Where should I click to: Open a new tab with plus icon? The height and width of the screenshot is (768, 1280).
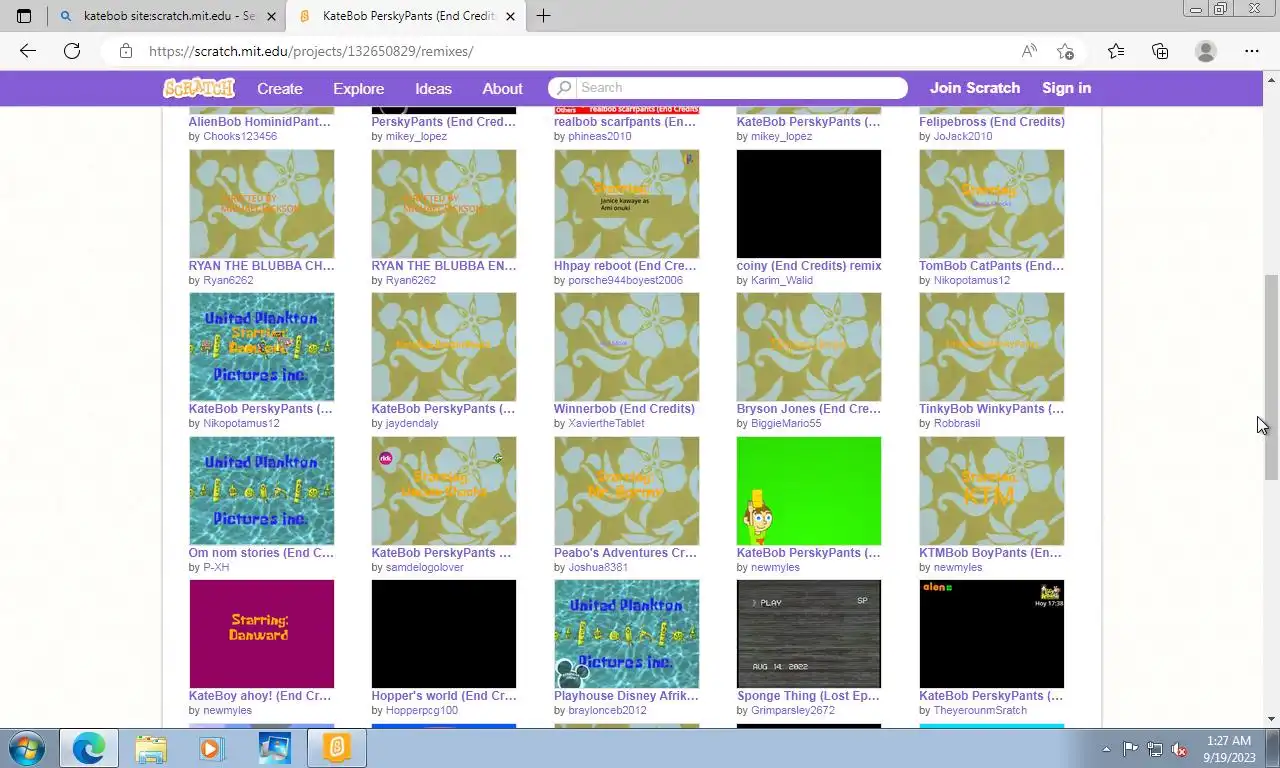[x=543, y=16]
